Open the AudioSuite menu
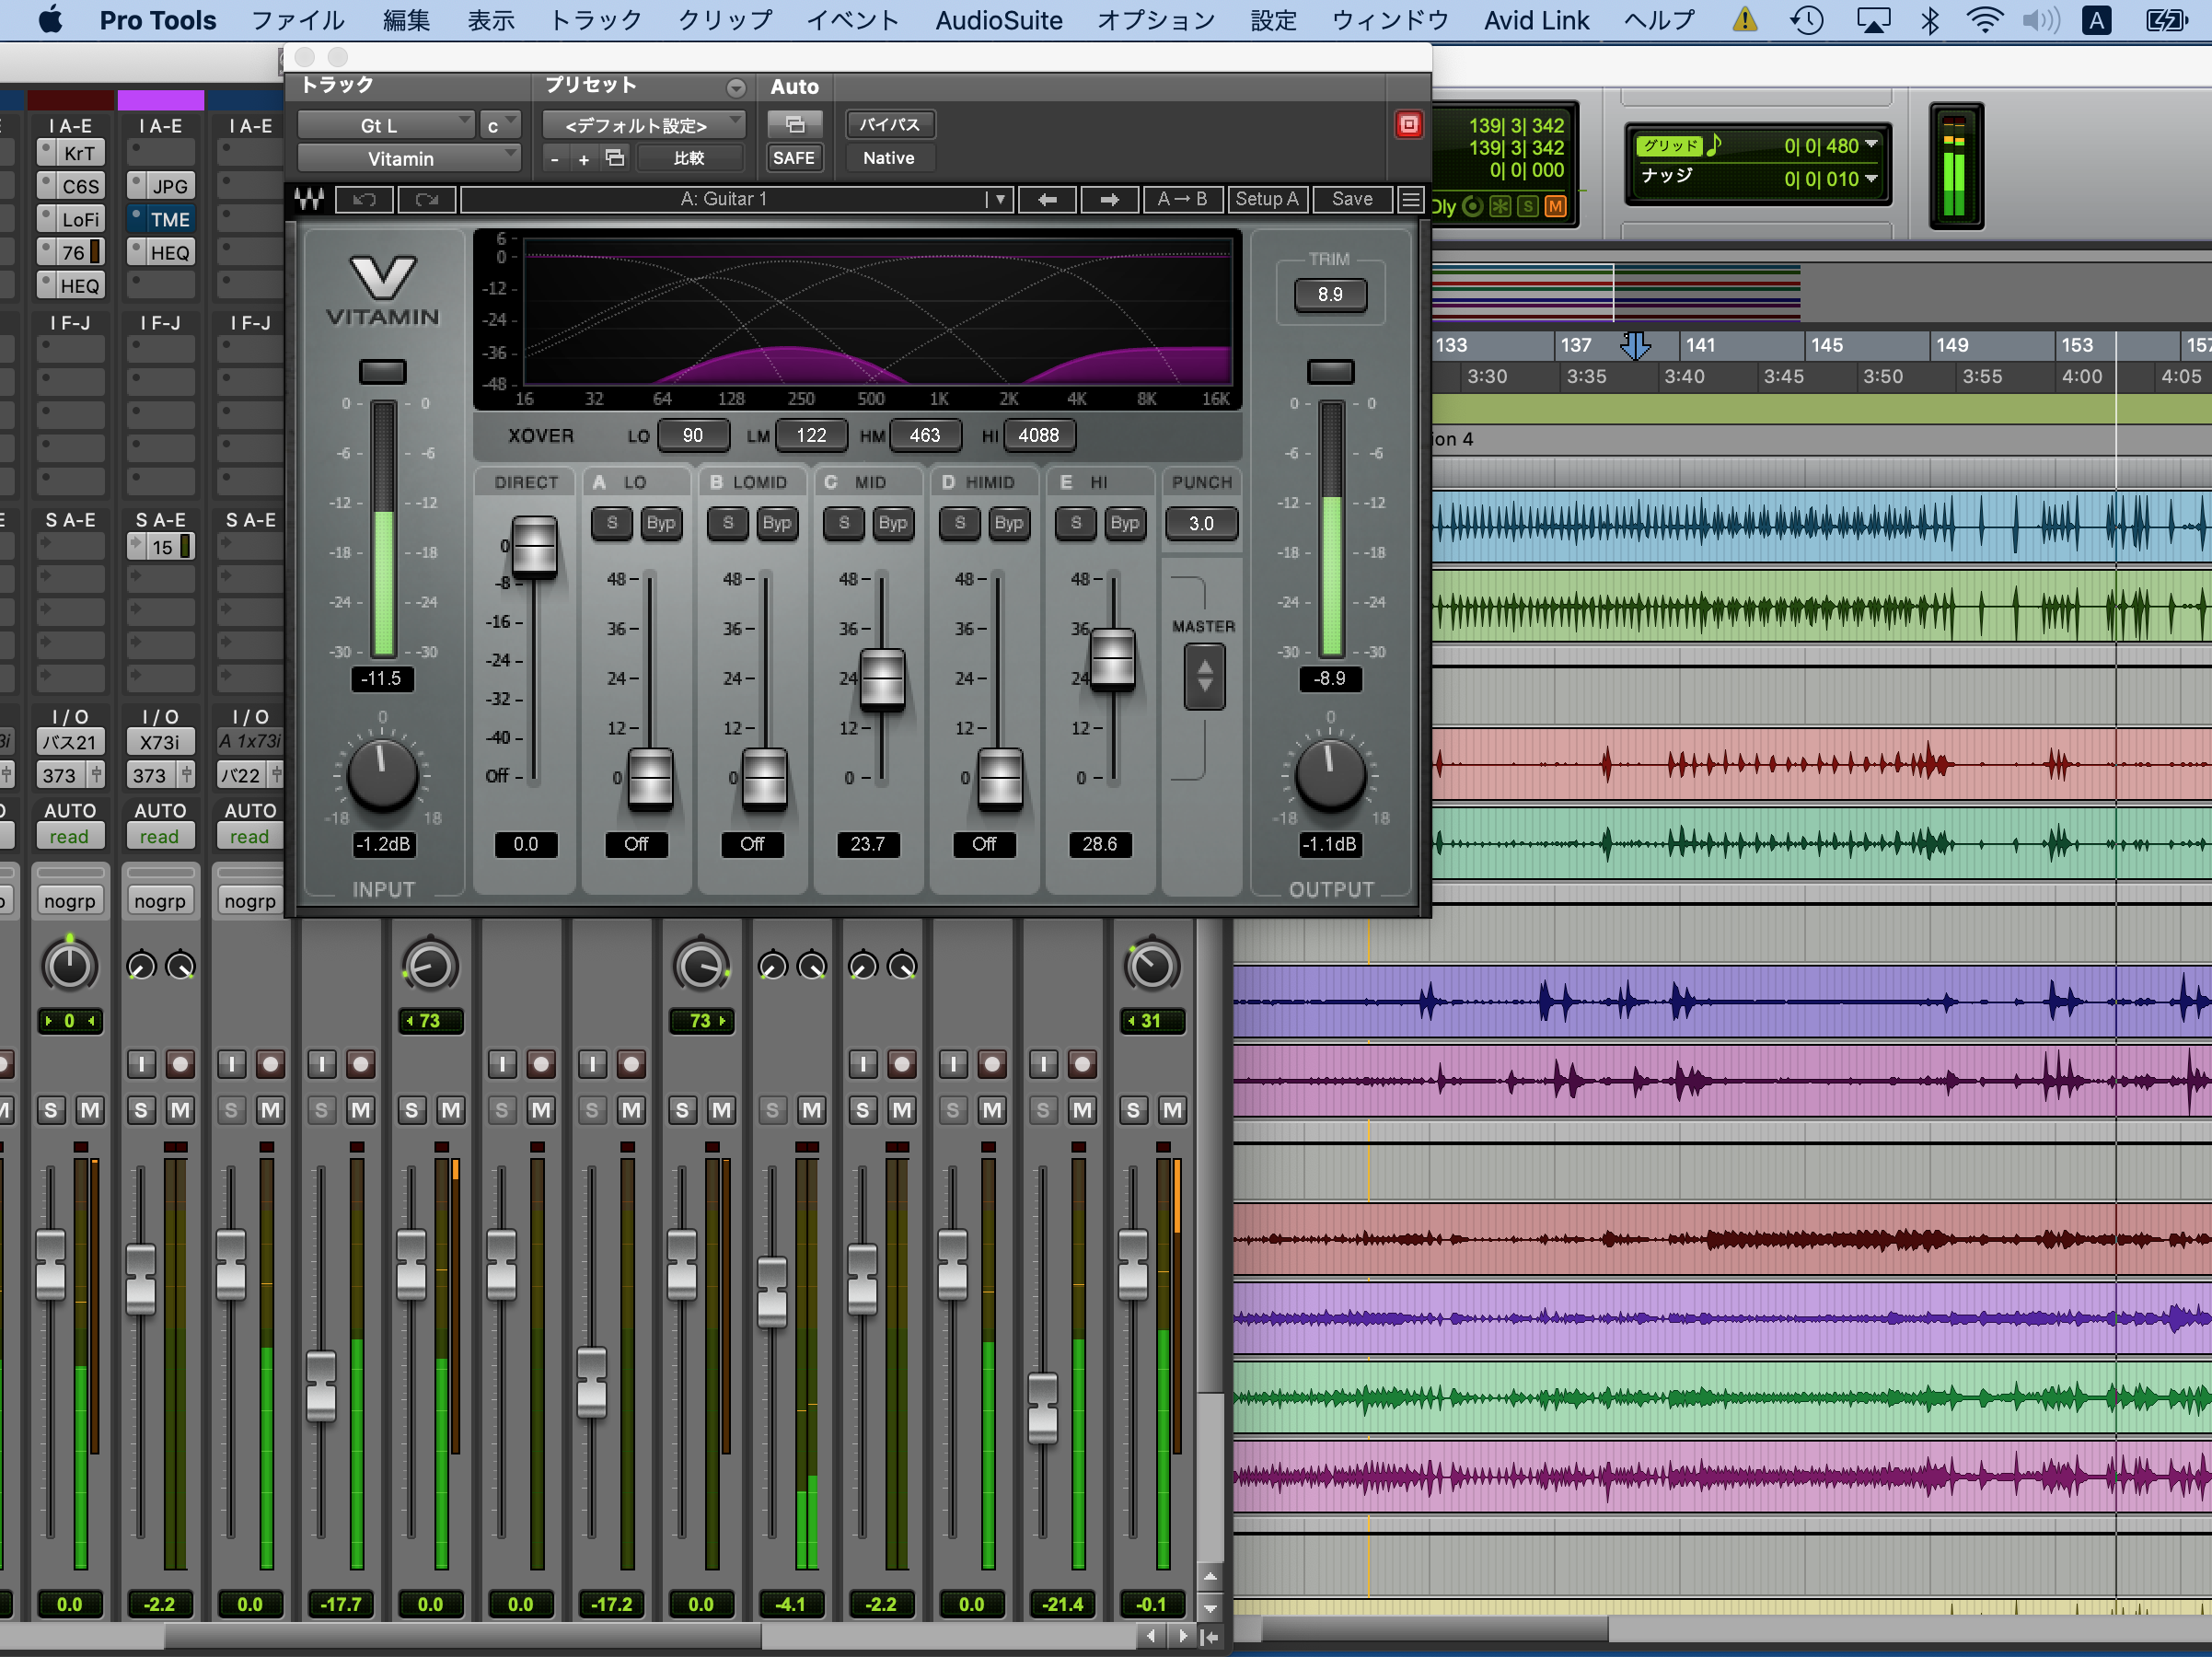This screenshot has height=1657, width=2212. click(998, 20)
